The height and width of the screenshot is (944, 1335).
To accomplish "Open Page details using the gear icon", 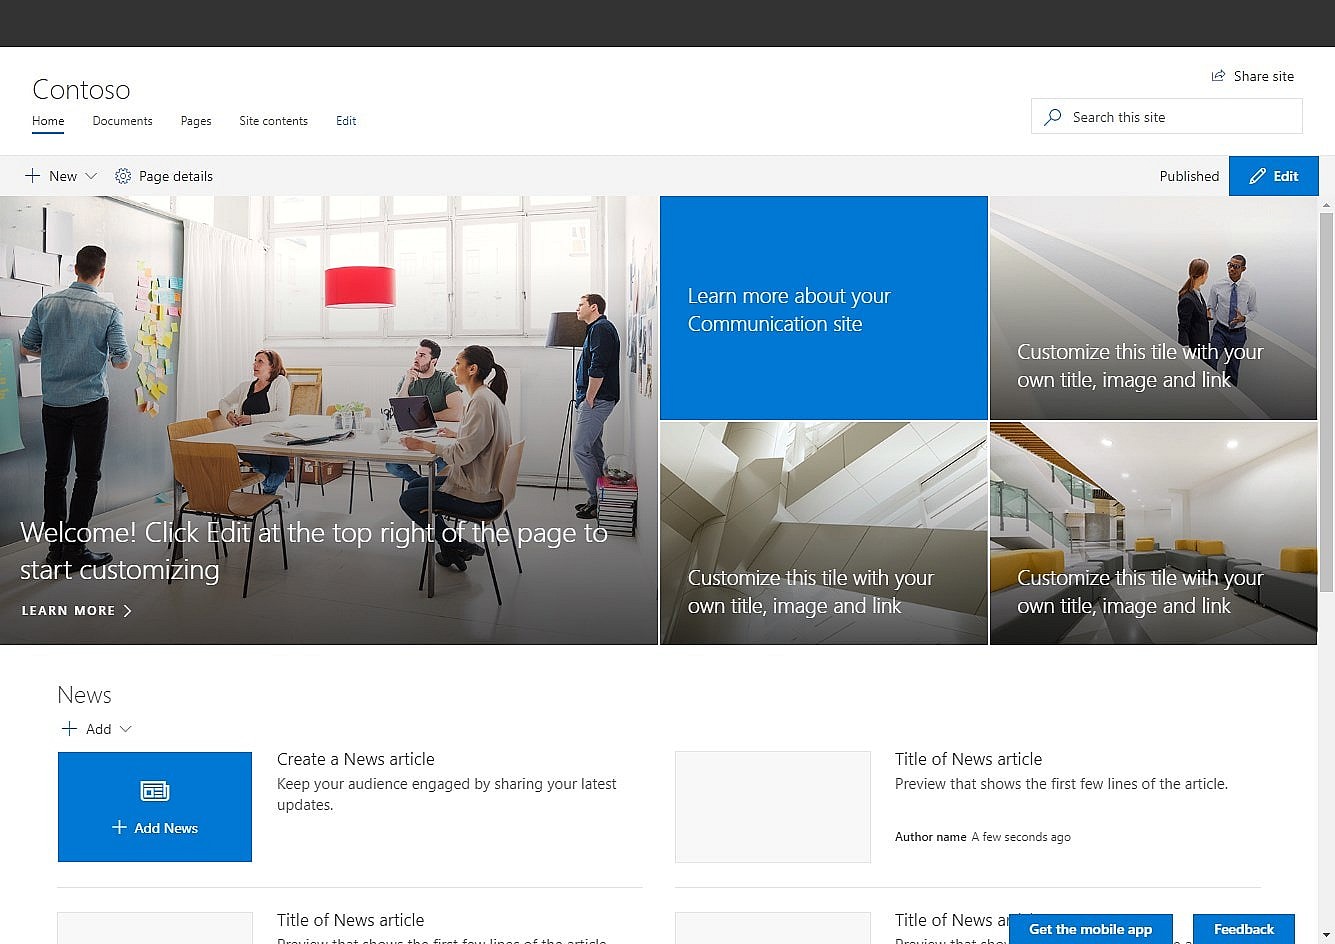I will coord(123,176).
